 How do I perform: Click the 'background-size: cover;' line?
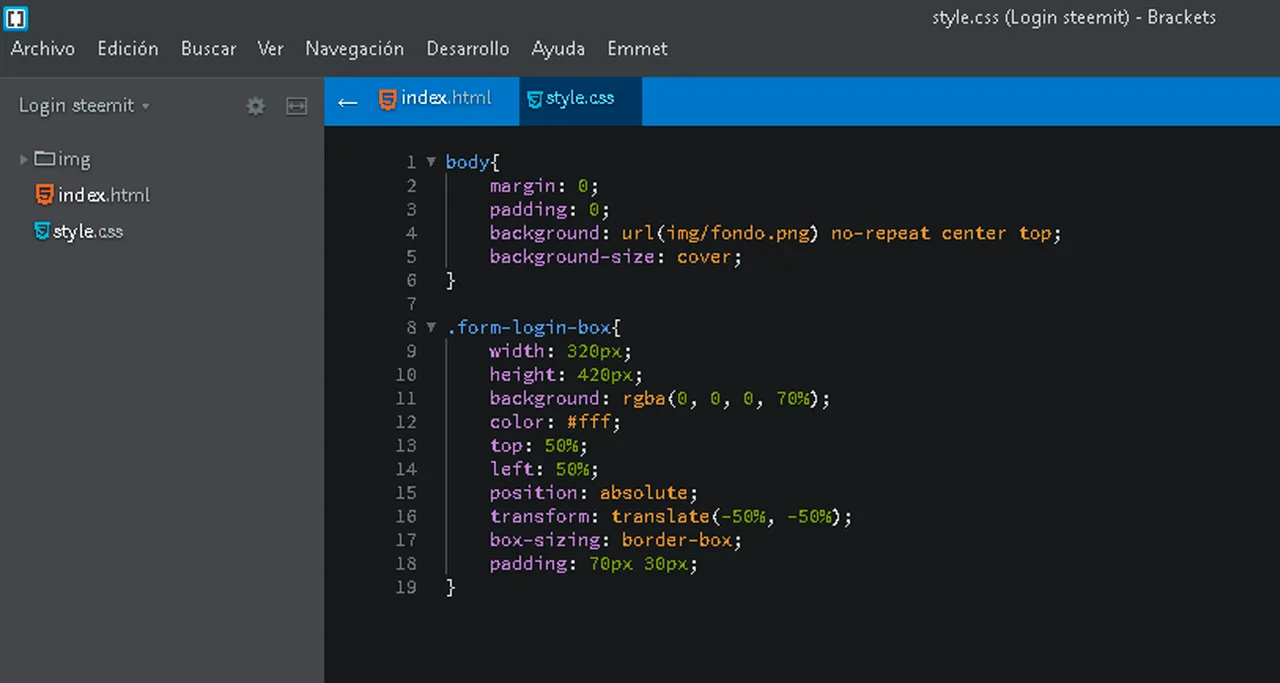615,257
